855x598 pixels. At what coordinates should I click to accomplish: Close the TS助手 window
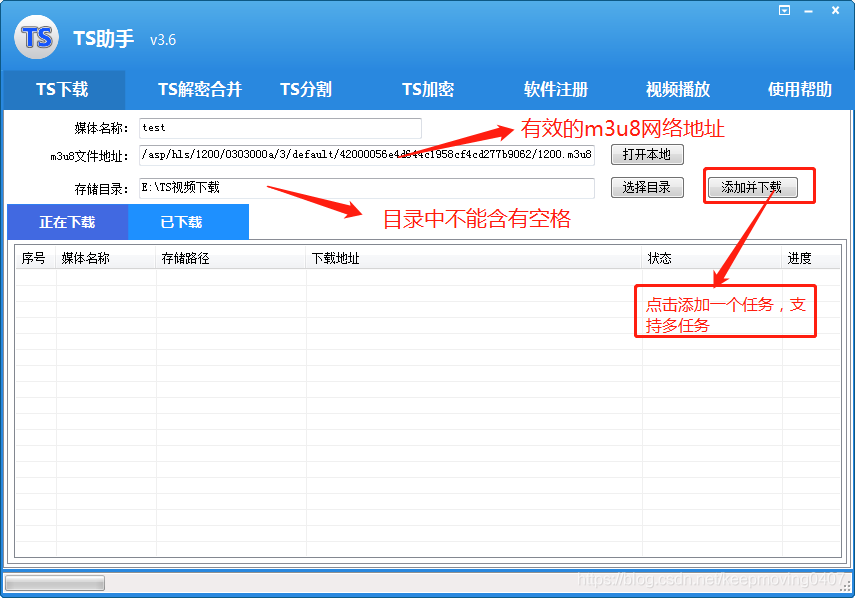pyautogui.click(x=835, y=10)
